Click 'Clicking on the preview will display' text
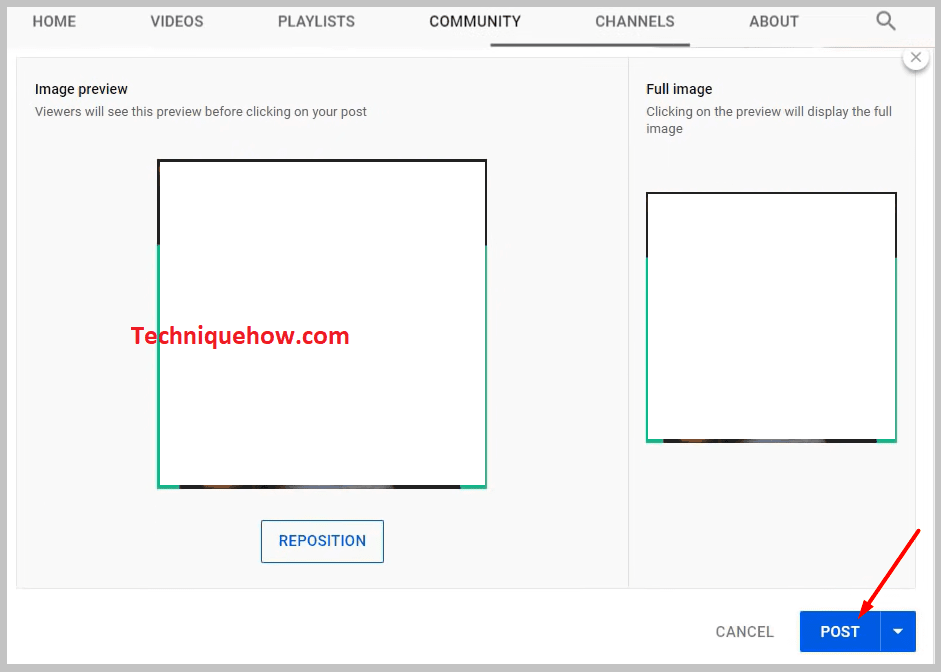The image size is (941, 672). [x=769, y=120]
